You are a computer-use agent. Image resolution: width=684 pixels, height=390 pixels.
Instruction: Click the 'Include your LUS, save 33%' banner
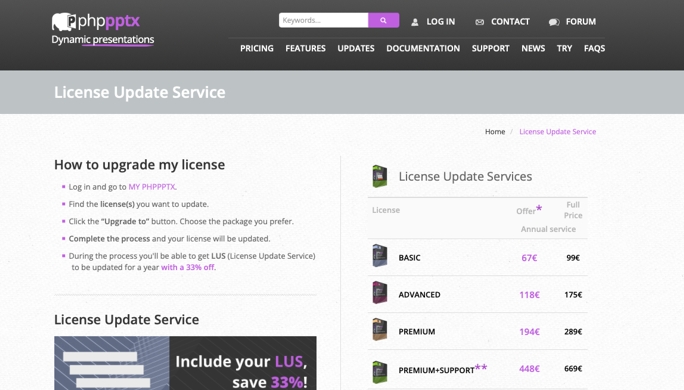tap(185, 363)
